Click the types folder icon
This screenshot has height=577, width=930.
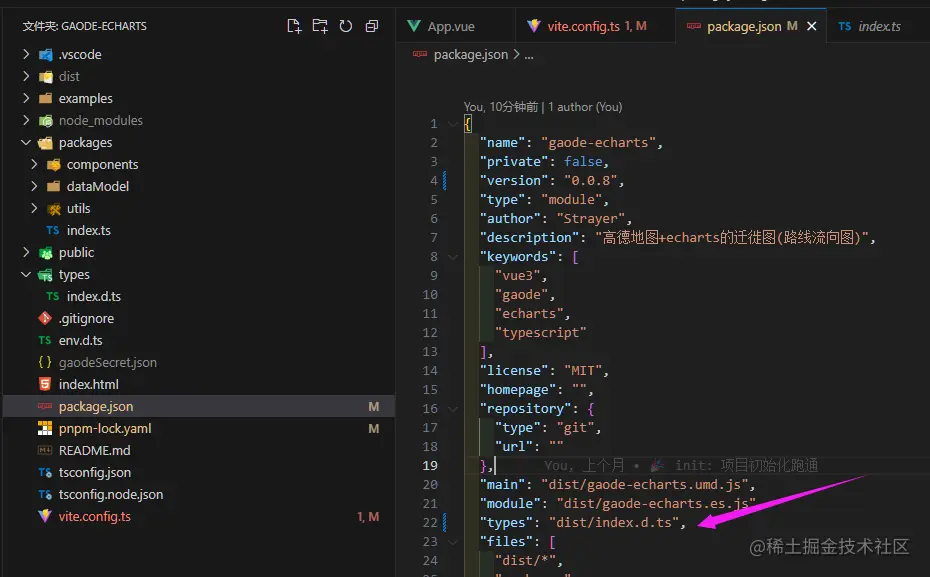[x=45, y=275]
